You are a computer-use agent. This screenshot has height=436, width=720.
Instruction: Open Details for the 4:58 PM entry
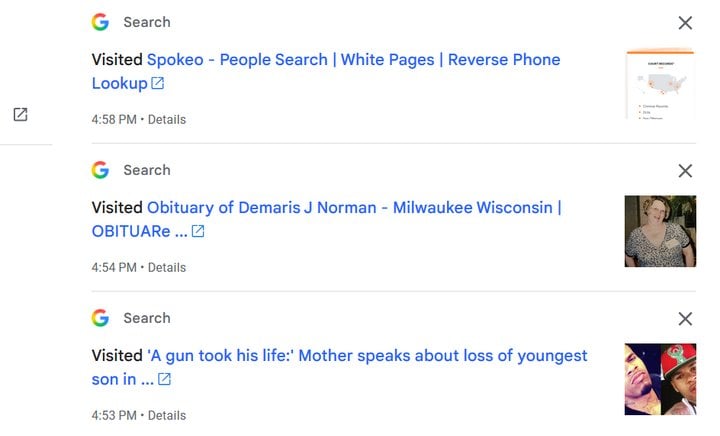(167, 120)
